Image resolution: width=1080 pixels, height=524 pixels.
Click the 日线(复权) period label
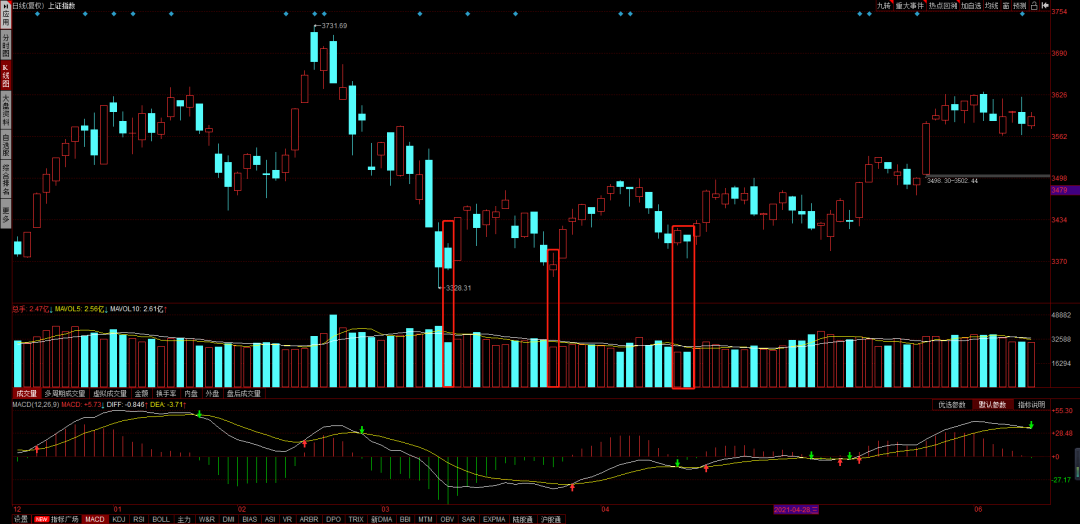point(28,6)
